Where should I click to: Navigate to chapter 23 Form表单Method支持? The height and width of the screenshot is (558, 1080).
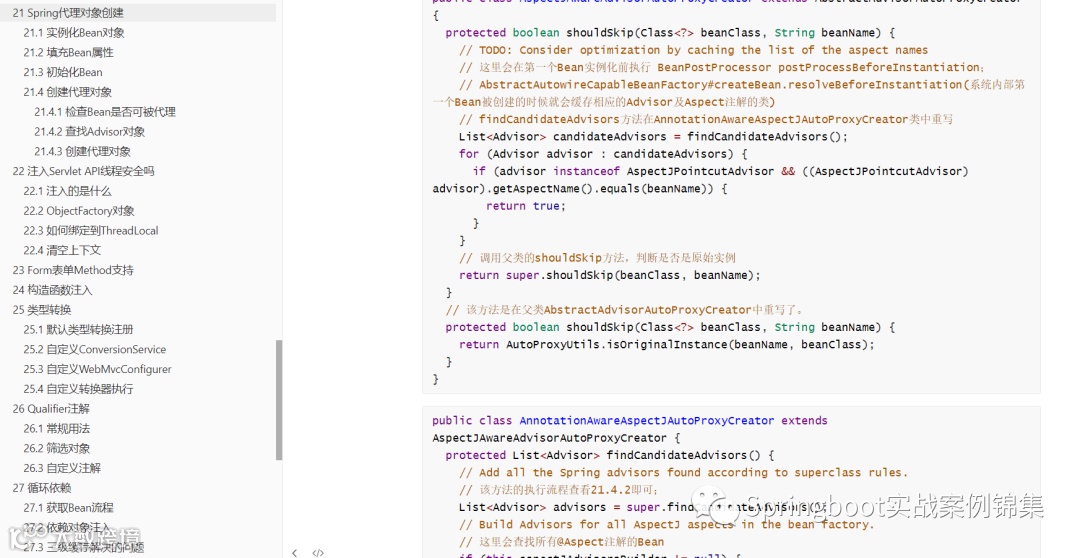(73, 270)
